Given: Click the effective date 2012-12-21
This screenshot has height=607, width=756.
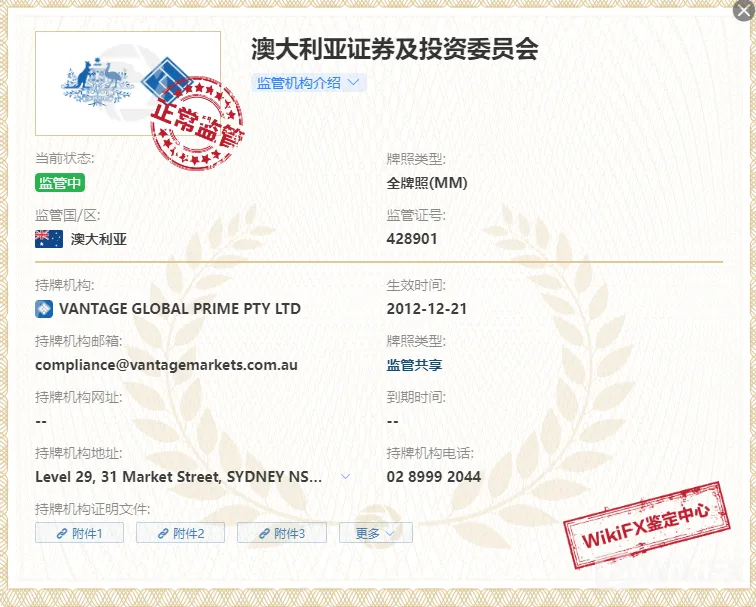Looking at the screenshot, I should click(427, 309).
